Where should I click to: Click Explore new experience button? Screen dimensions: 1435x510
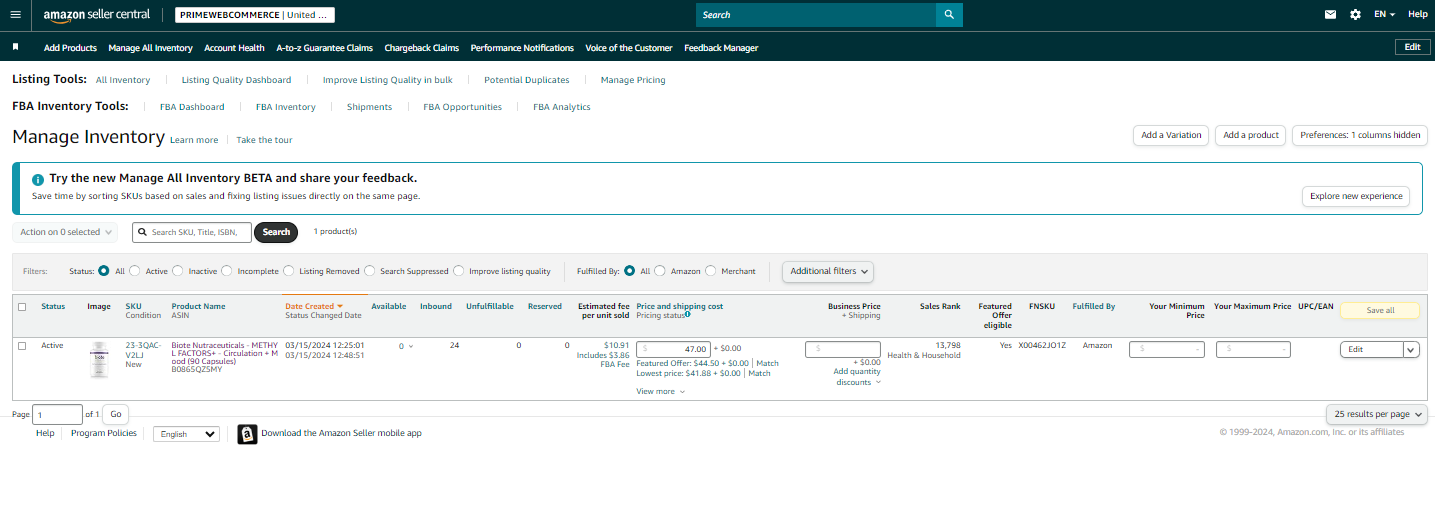(x=1356, y=196)
